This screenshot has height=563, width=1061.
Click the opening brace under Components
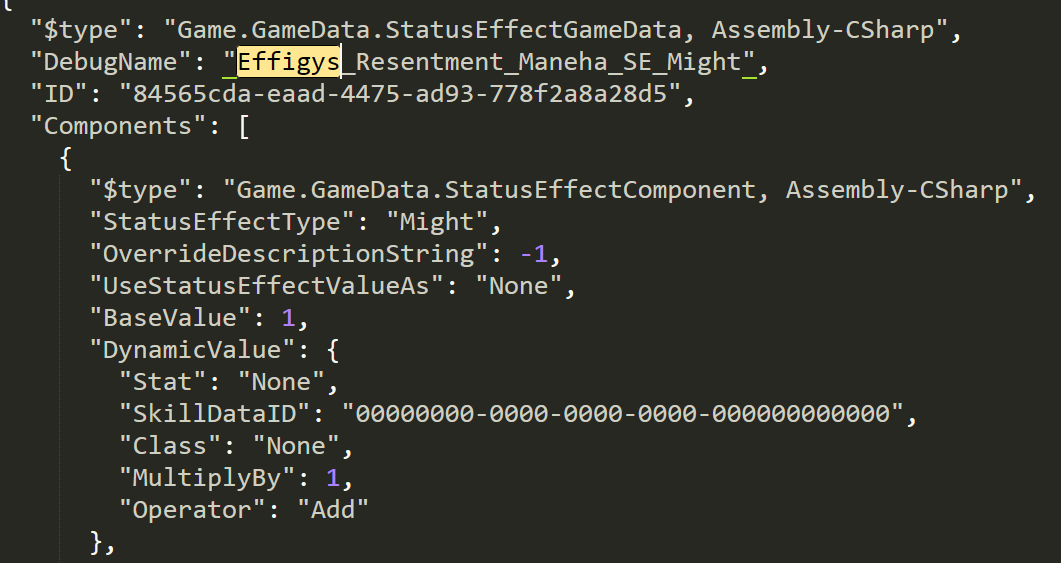pos(66,159)
